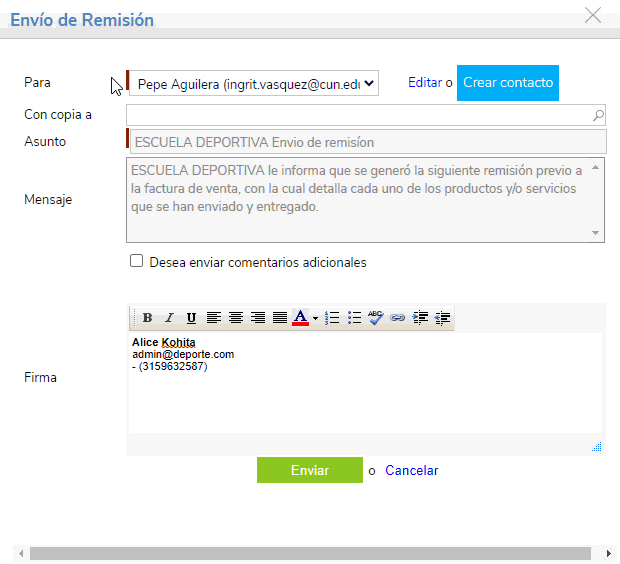Align signature text to the right
This screenshot has height=564, width=620.
pos(258,318)
